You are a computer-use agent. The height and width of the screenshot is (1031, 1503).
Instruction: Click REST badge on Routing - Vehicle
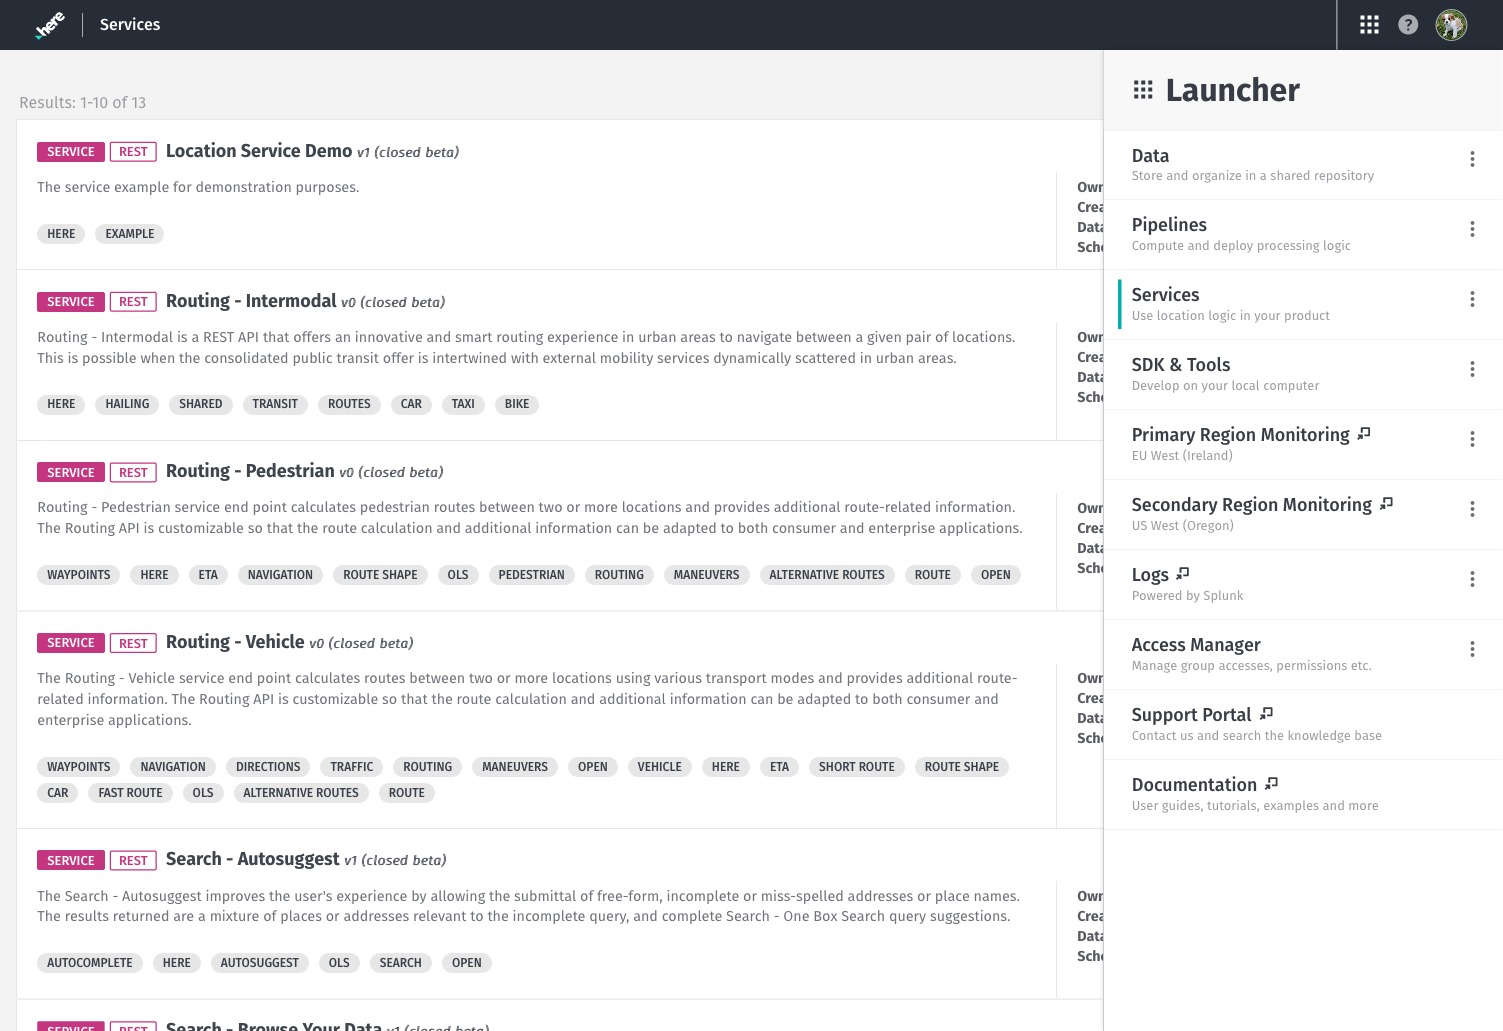click(133, 643)
